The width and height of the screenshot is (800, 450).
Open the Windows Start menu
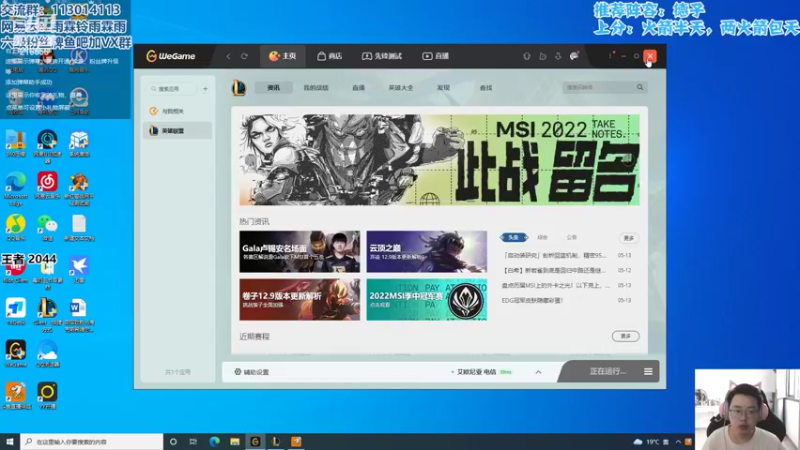point(10,441)
